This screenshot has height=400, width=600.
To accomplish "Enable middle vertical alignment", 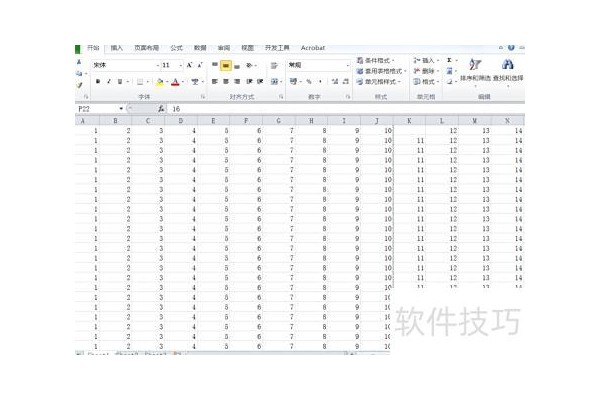I will pyautogui.click(x=226, y=66).
